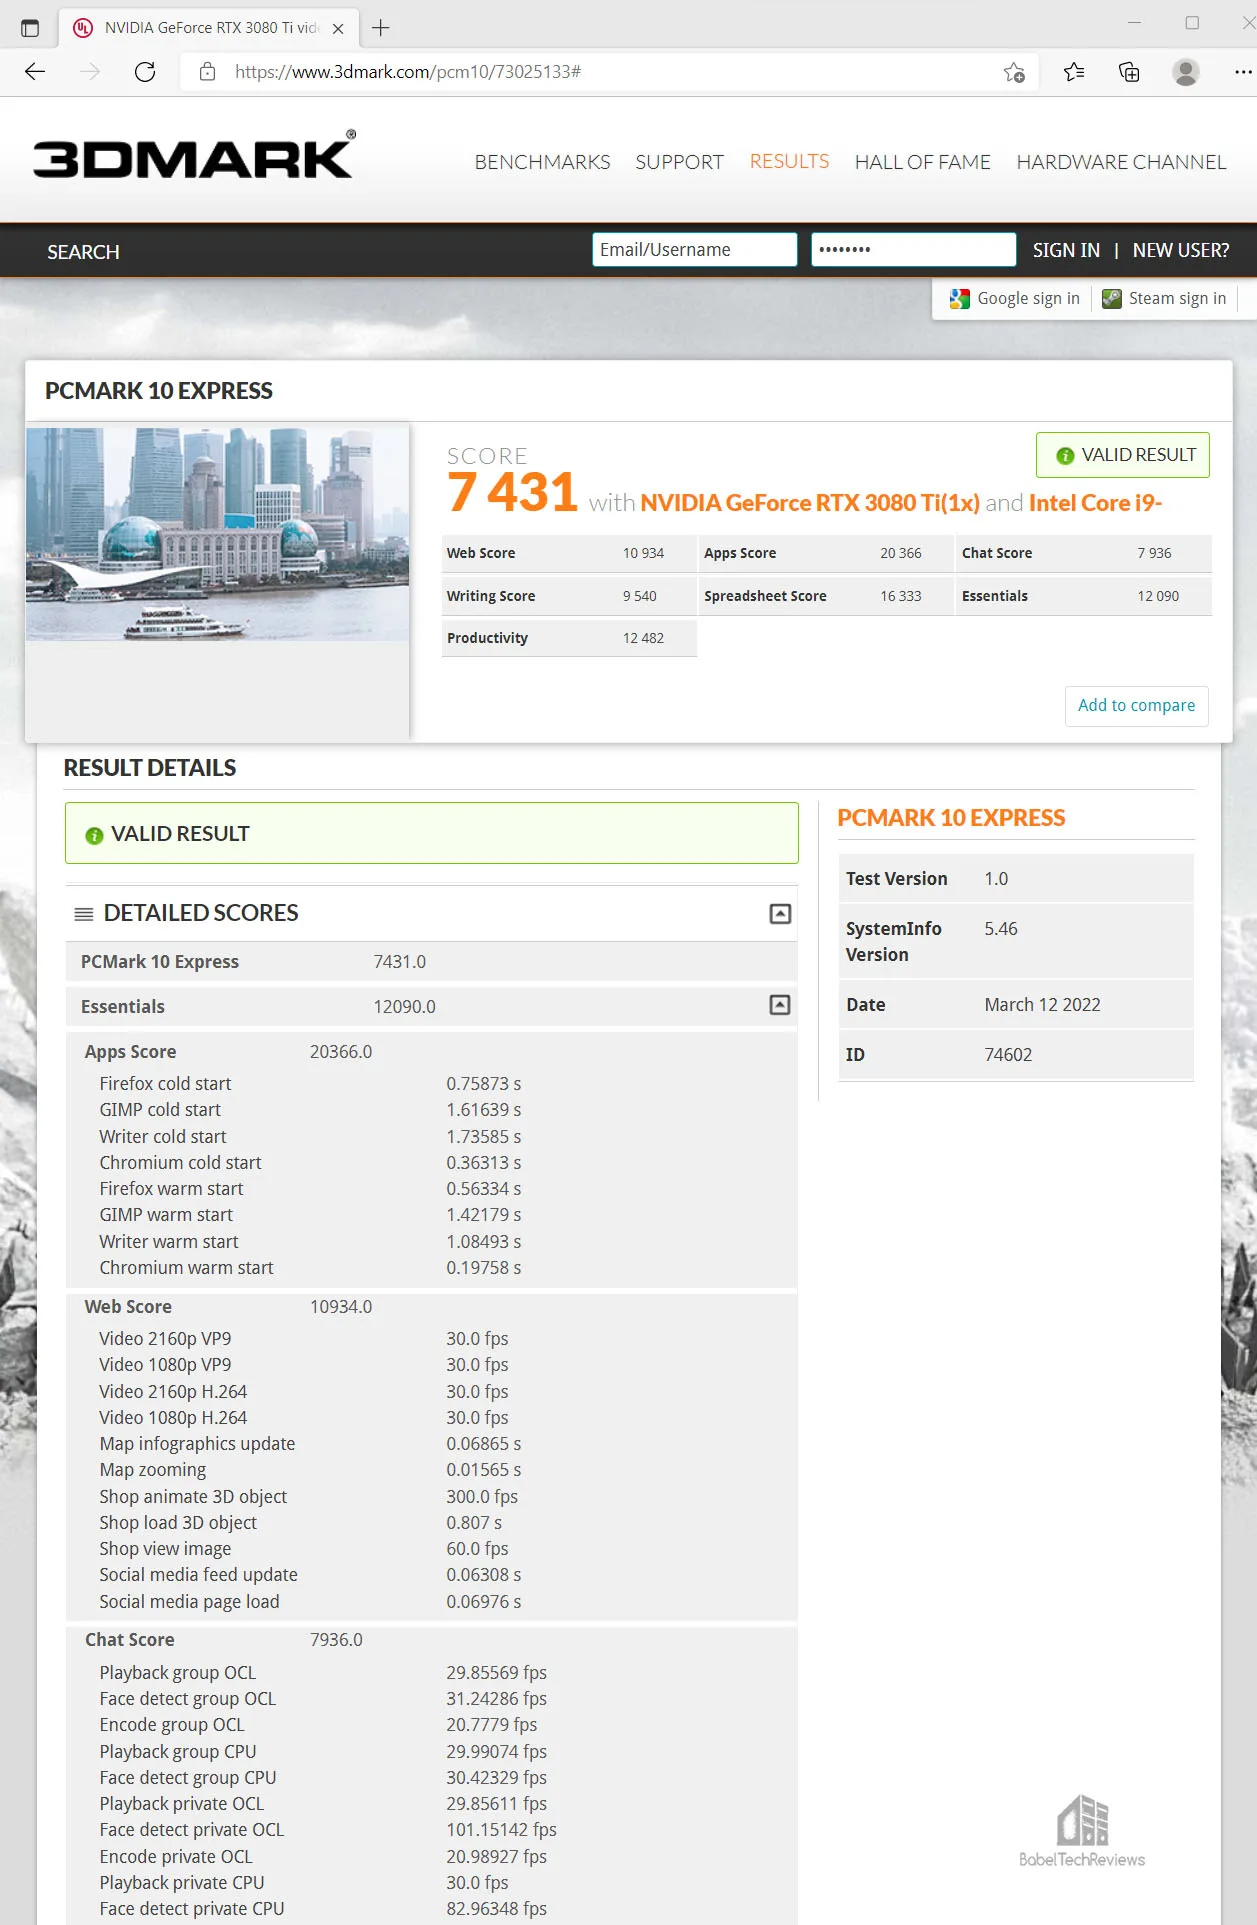
Task: Click Google sign in text
Action: pos(1028,298)
